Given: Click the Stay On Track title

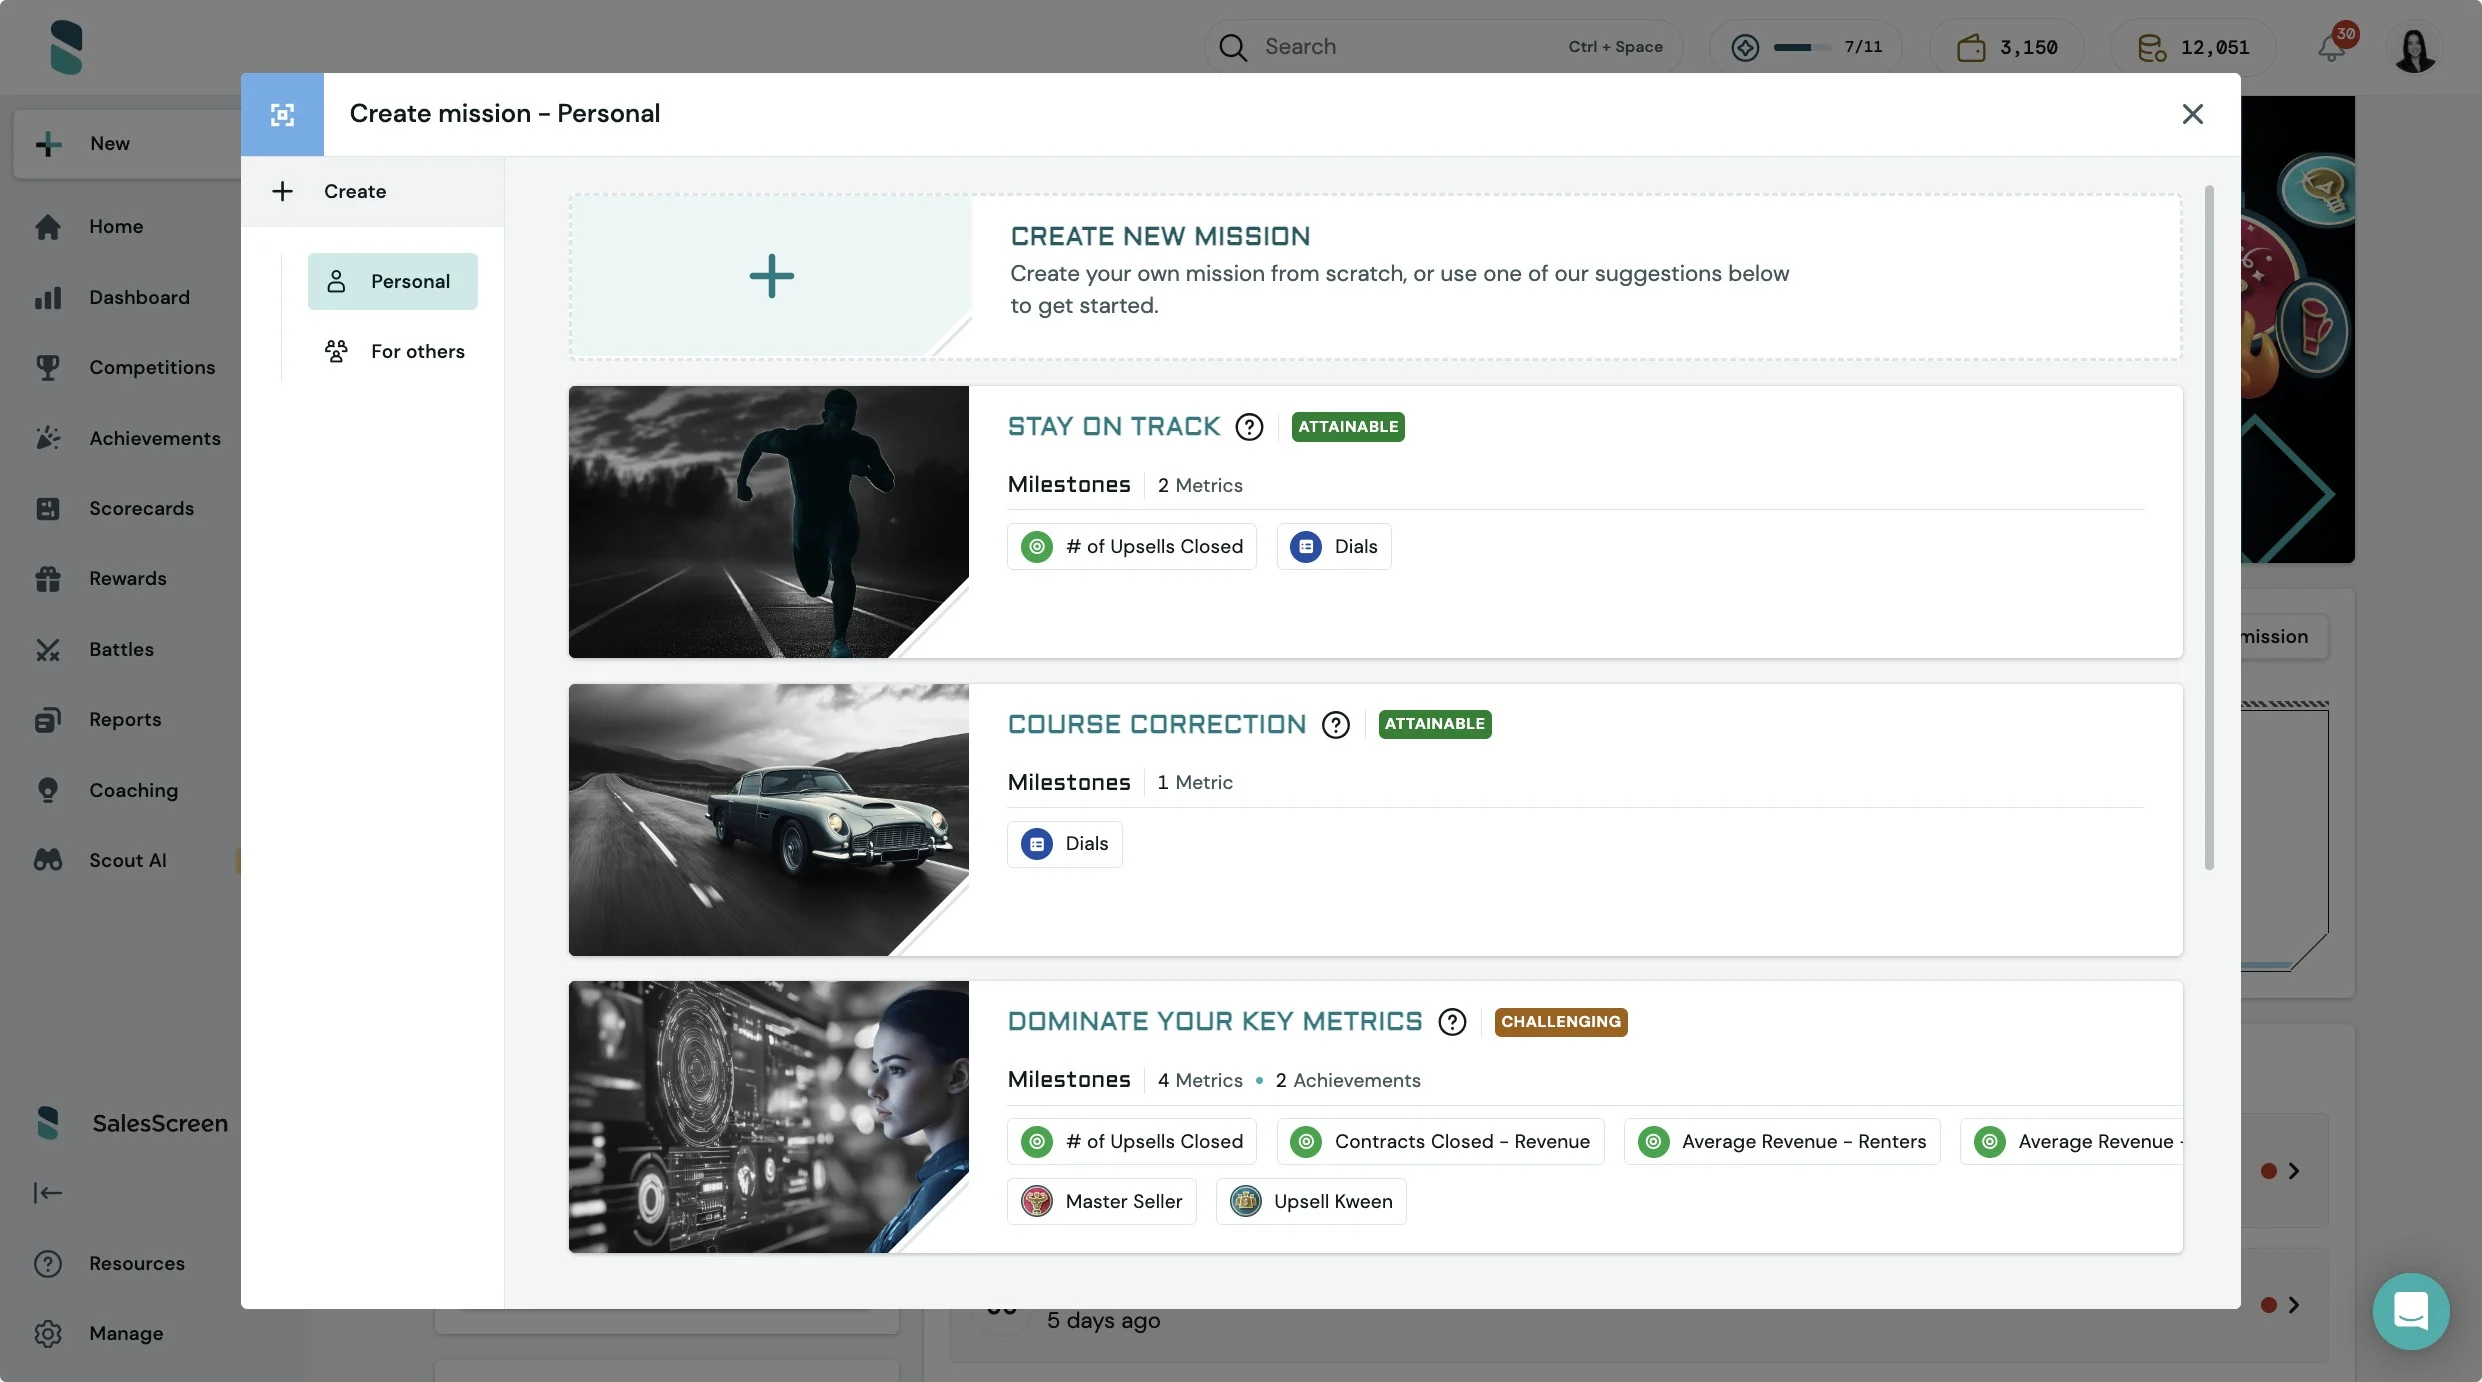Looking at the screenshot, I should (x=1114, y=427).
